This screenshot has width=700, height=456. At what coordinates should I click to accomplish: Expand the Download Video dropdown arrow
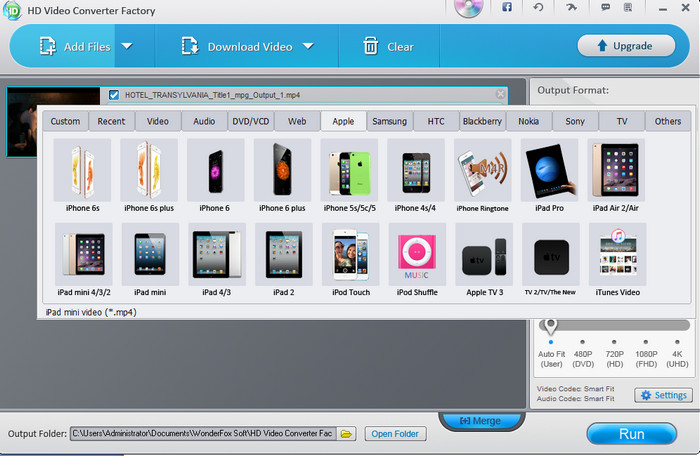[x=308, y=46]
